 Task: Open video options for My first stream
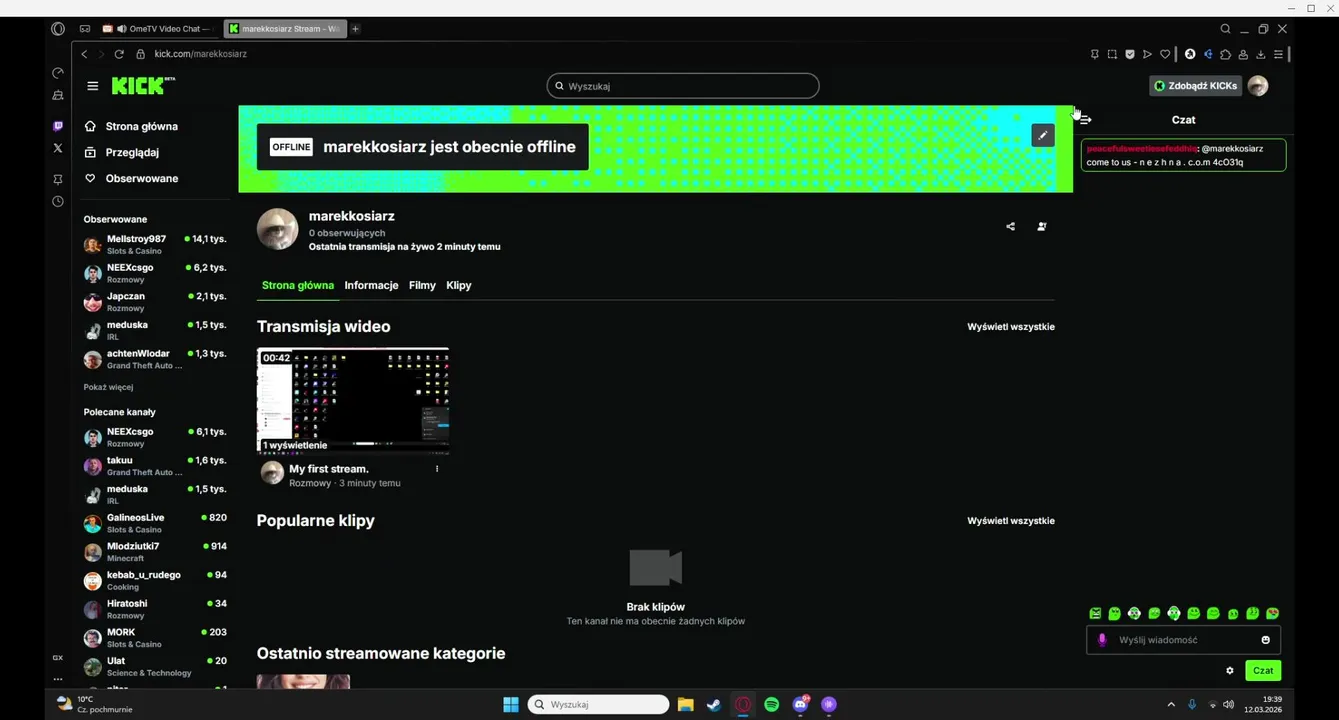(x=437, y=469)
